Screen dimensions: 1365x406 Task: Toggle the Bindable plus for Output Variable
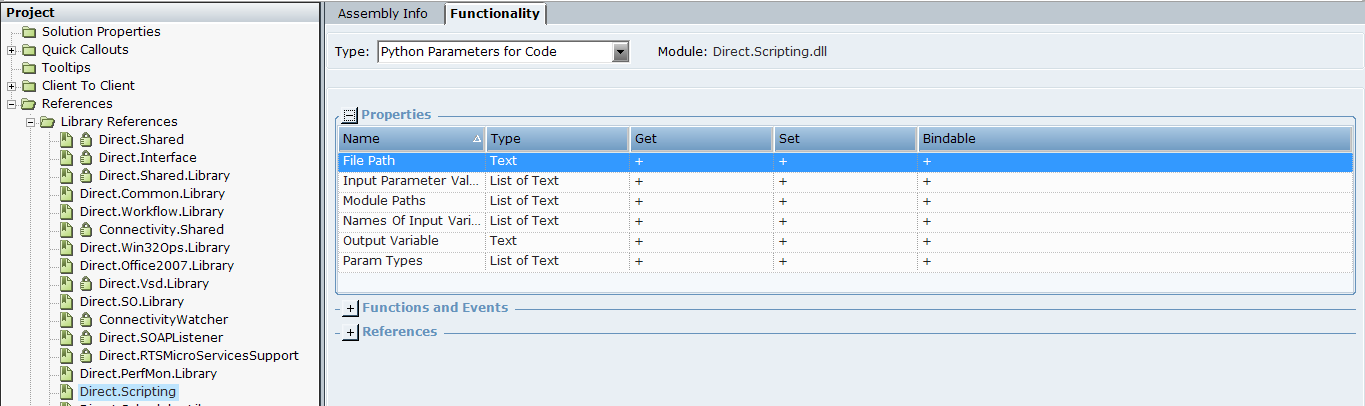tap(926, 241)
